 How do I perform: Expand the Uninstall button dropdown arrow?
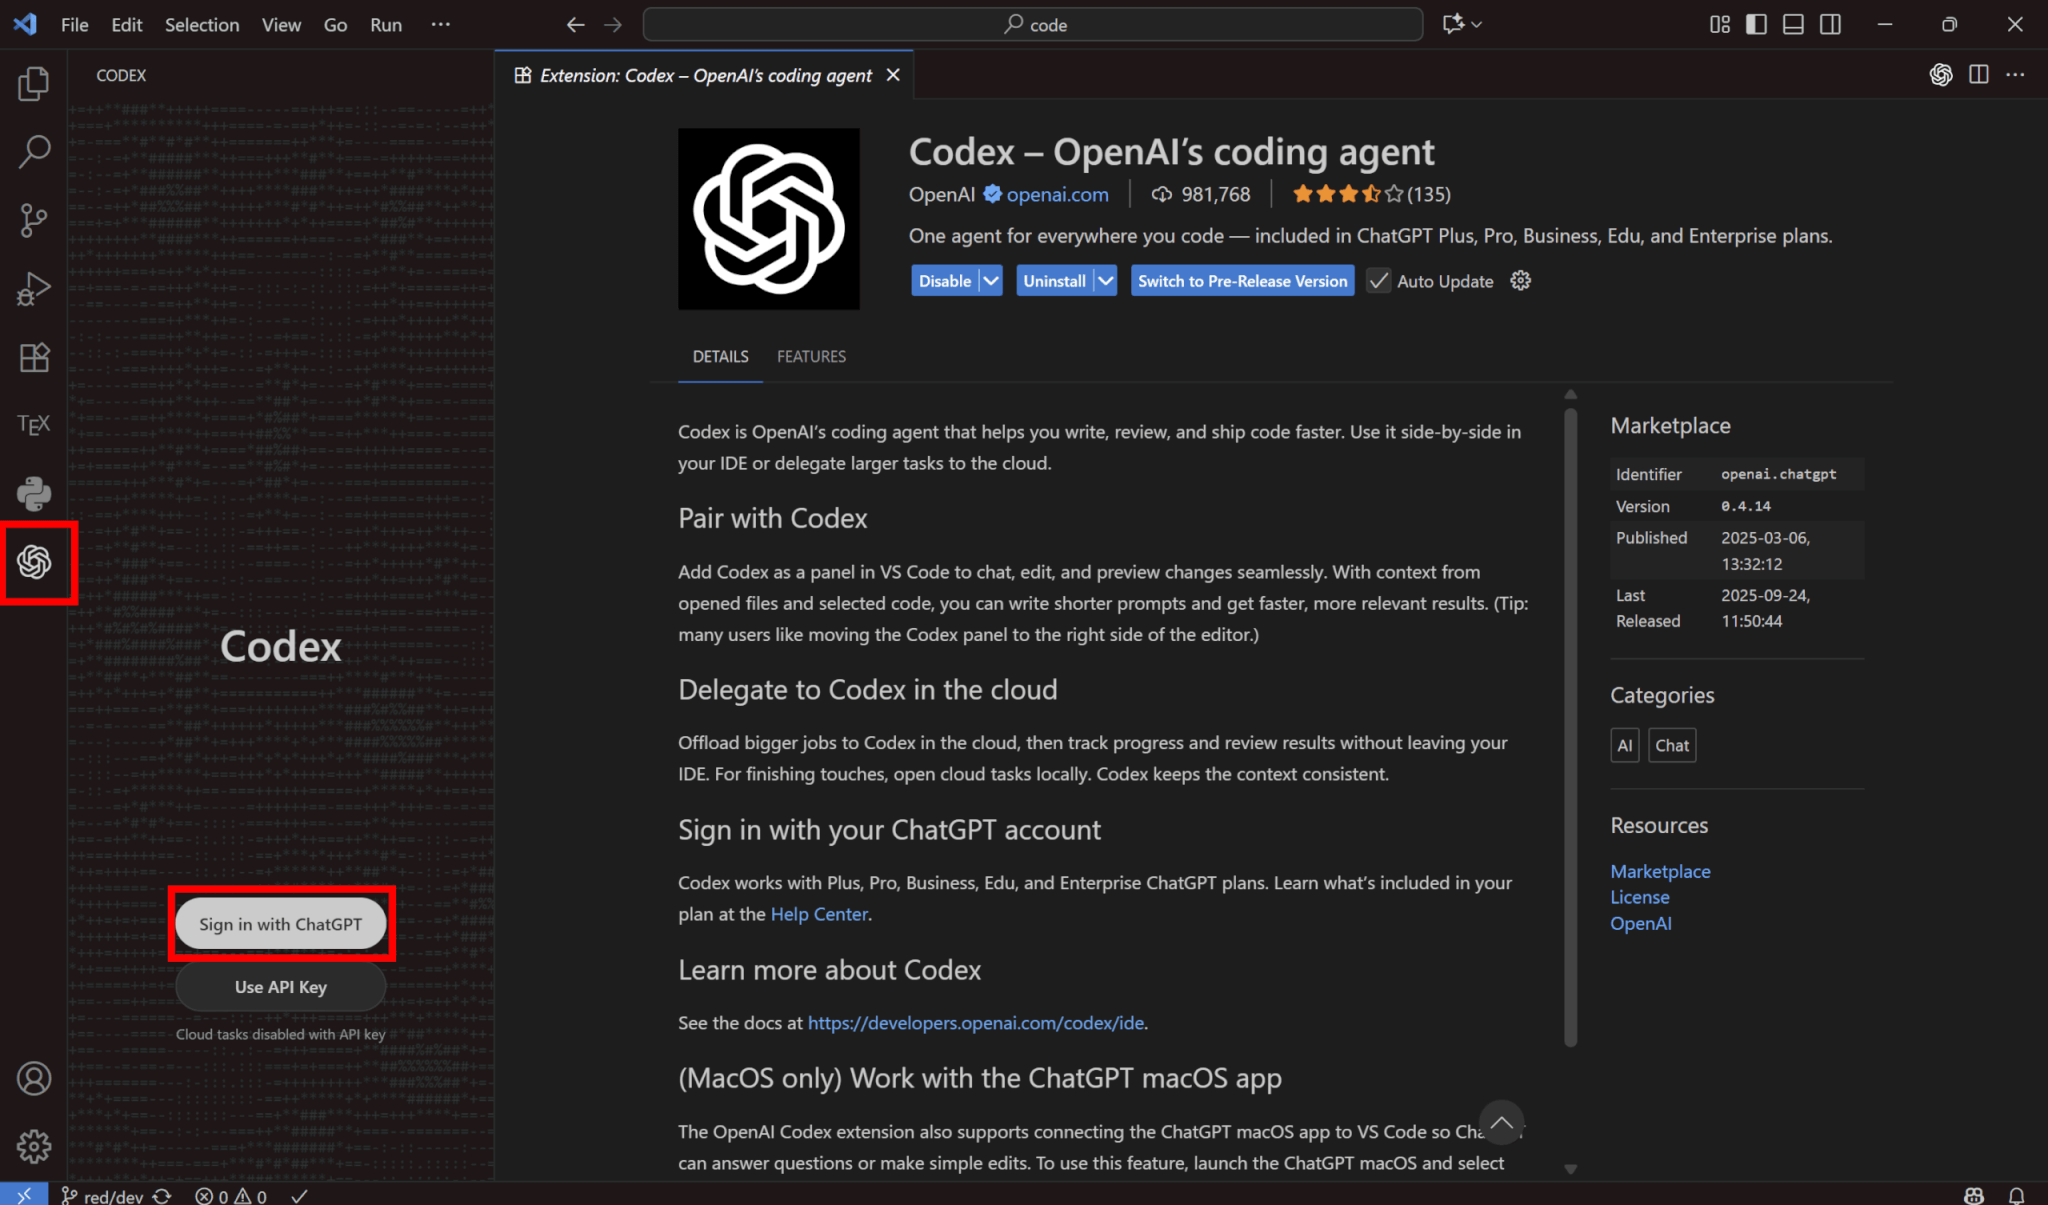pyautogui.click(x=1105, y=281)
